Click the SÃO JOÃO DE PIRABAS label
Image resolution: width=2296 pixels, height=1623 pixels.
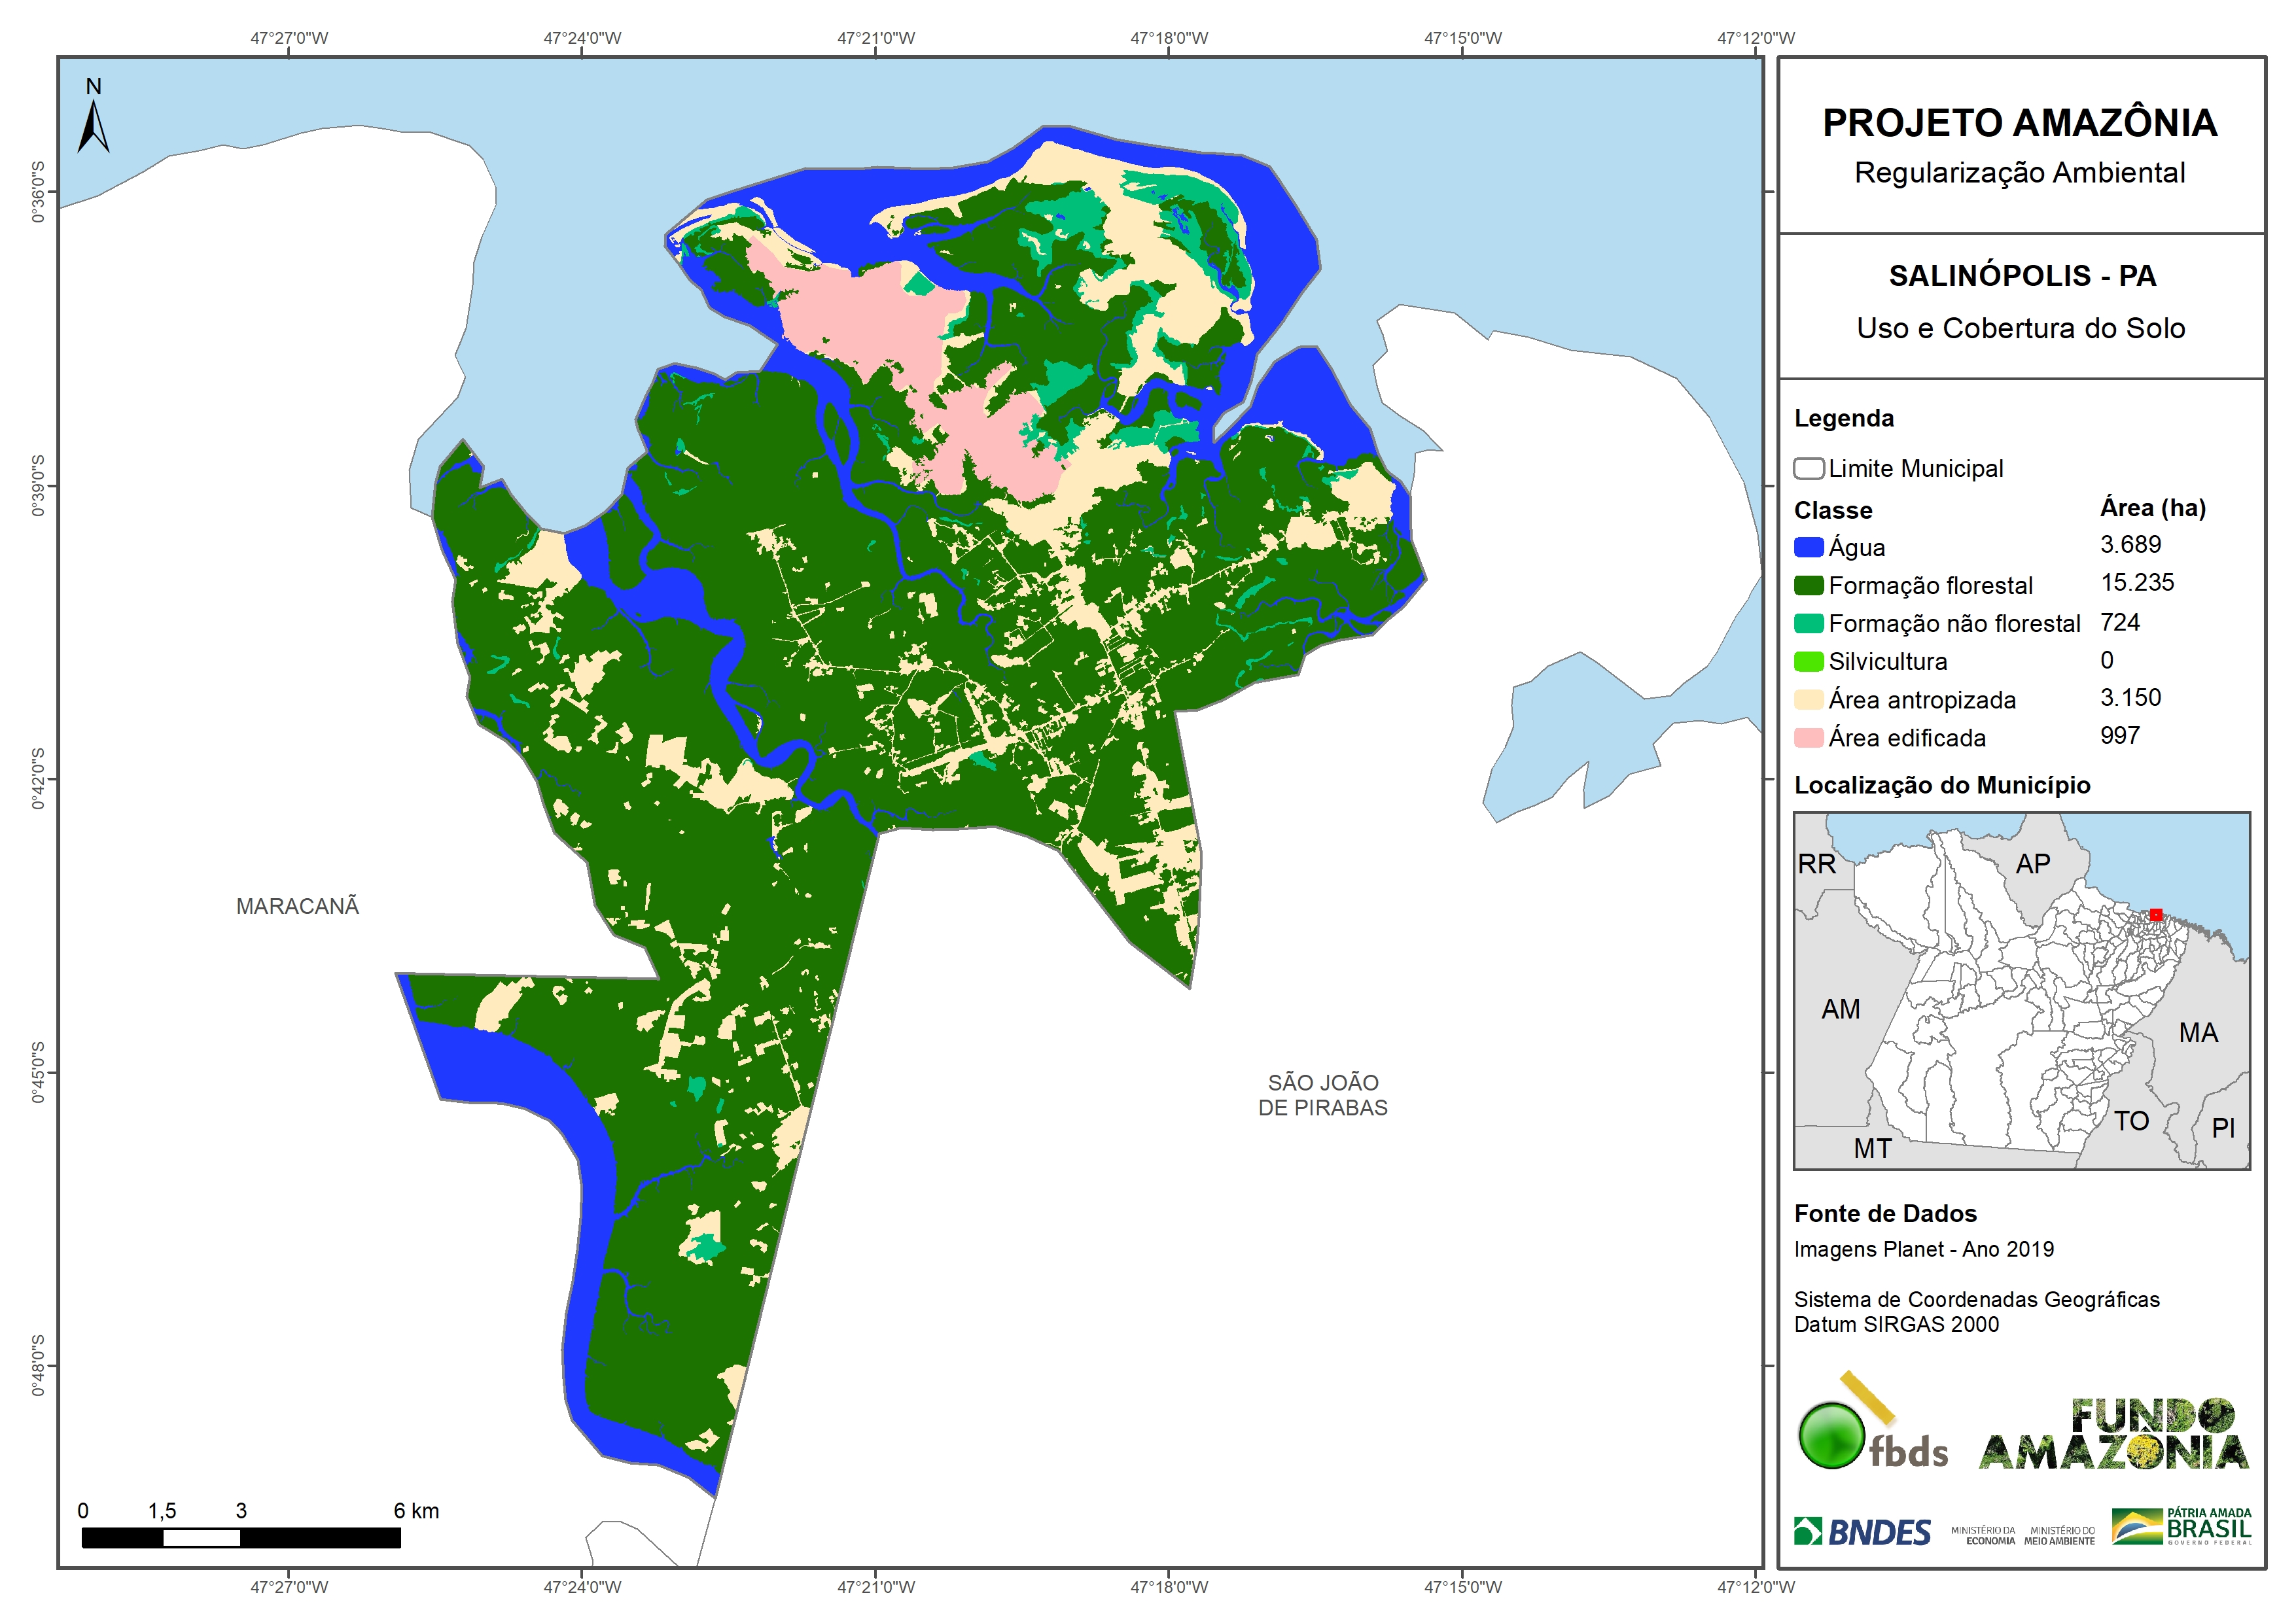pyautogui.click(x=1322, y=1095)
